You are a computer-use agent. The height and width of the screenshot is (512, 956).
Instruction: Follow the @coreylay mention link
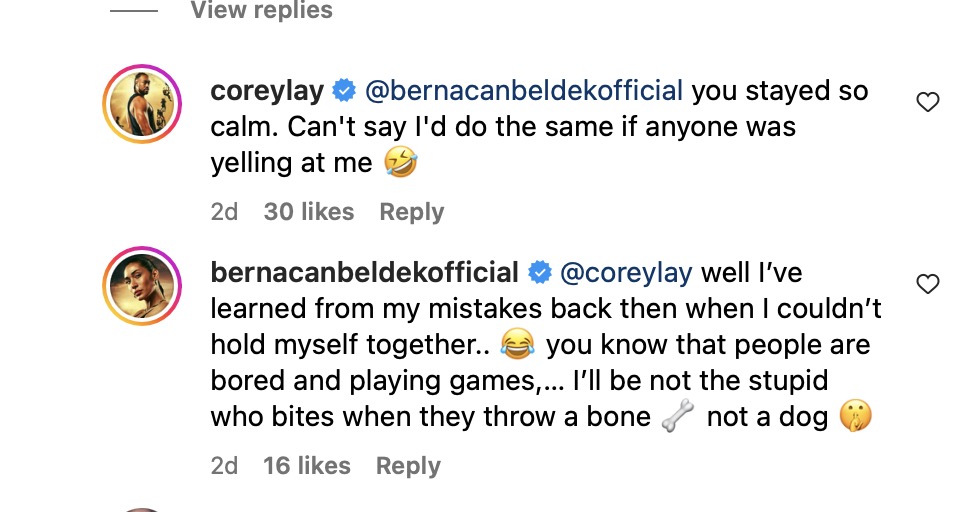coord(626,272)
